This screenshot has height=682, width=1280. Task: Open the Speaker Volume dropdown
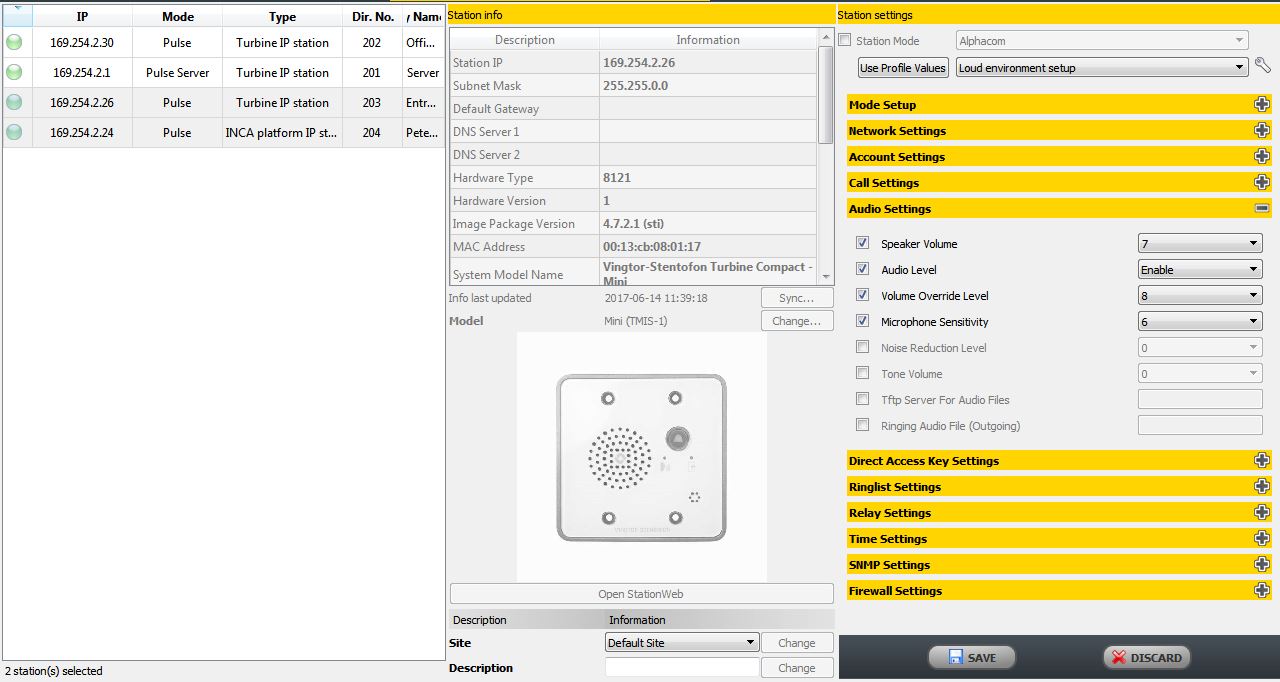[1200, 243]
